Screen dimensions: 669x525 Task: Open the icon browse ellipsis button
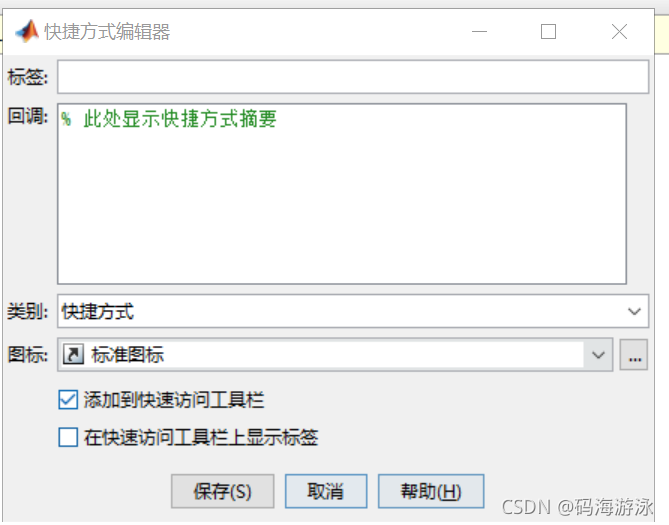pos(634,355)
